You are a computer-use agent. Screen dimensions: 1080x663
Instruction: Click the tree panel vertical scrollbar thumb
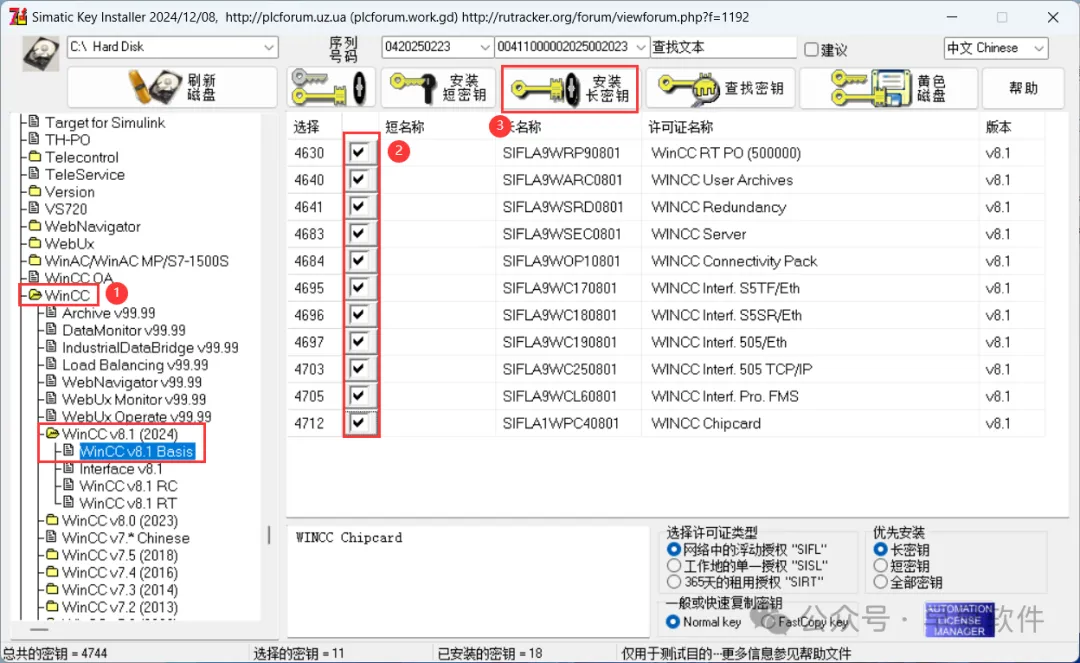(x=269, y=535)
